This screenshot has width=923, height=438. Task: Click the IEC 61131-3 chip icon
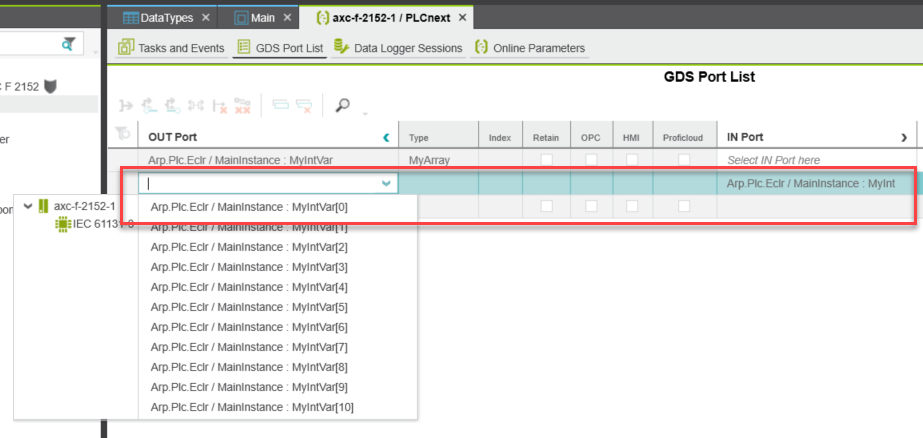pyautogui.click(x=63, y=223)
